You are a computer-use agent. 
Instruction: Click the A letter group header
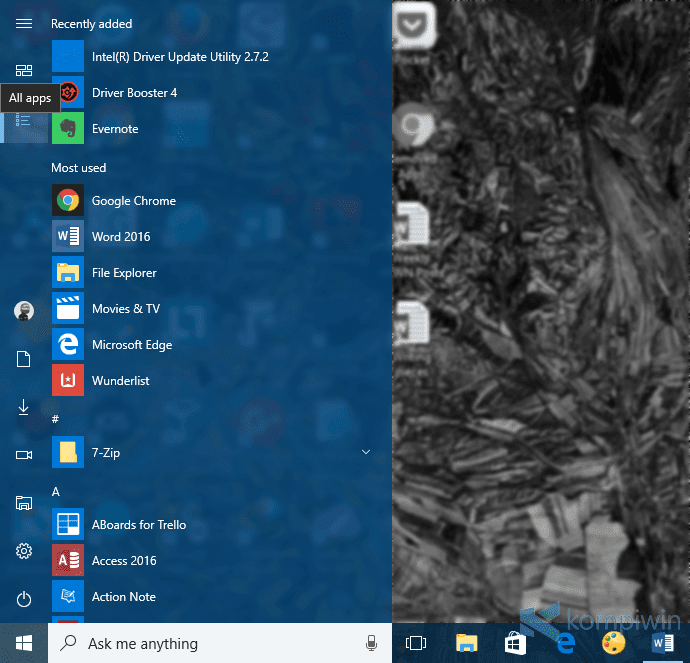pyautogui.click(x=55, y=491)
